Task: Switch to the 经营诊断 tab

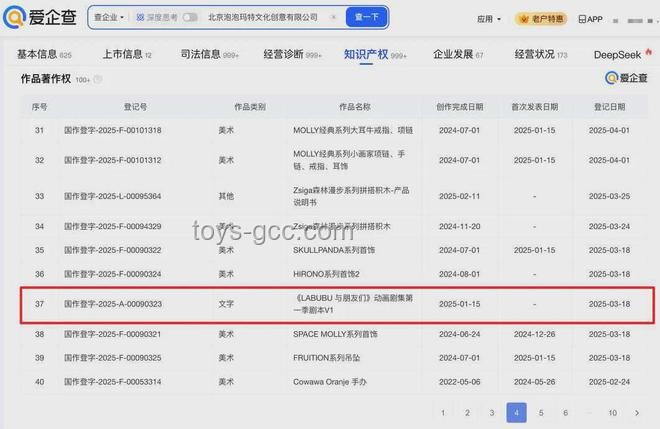Action: click(x=292, y=54)
